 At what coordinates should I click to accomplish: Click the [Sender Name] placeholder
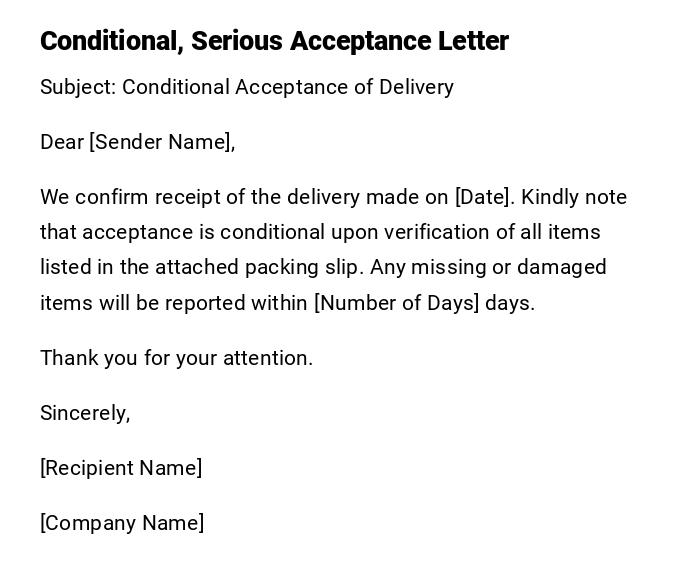point(160,142)
